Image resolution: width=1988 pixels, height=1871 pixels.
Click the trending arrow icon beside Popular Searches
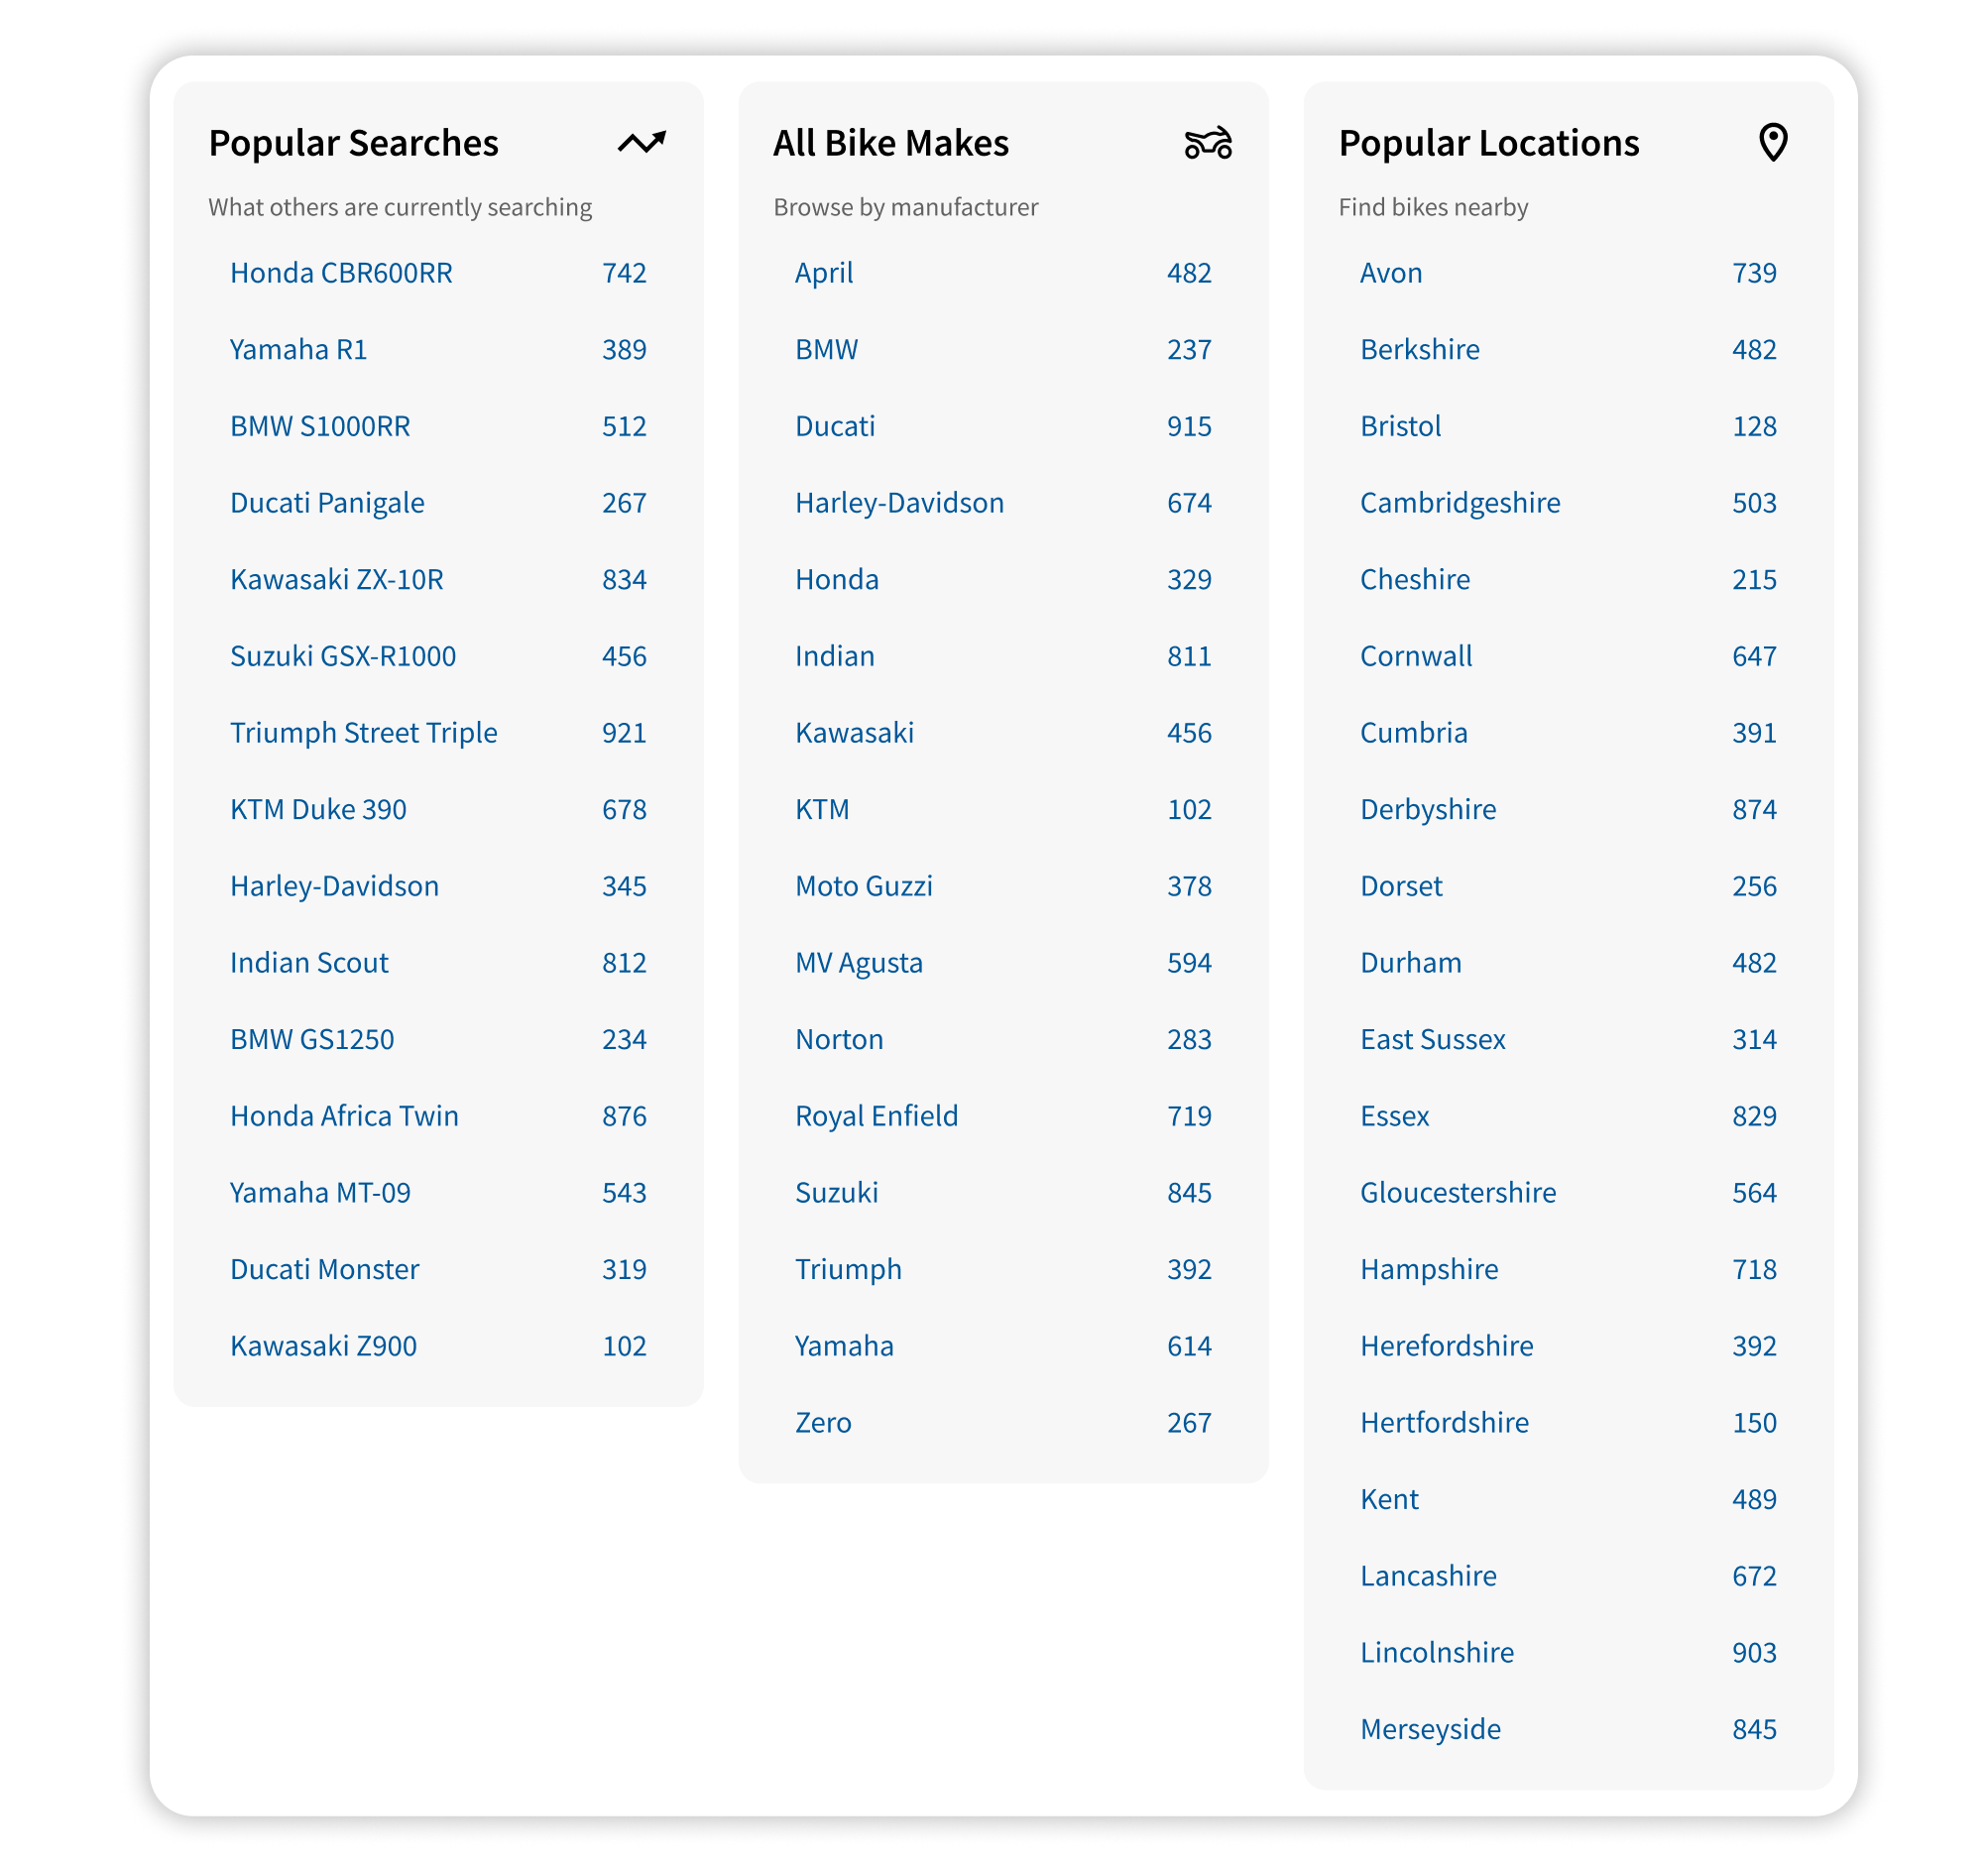641,143
